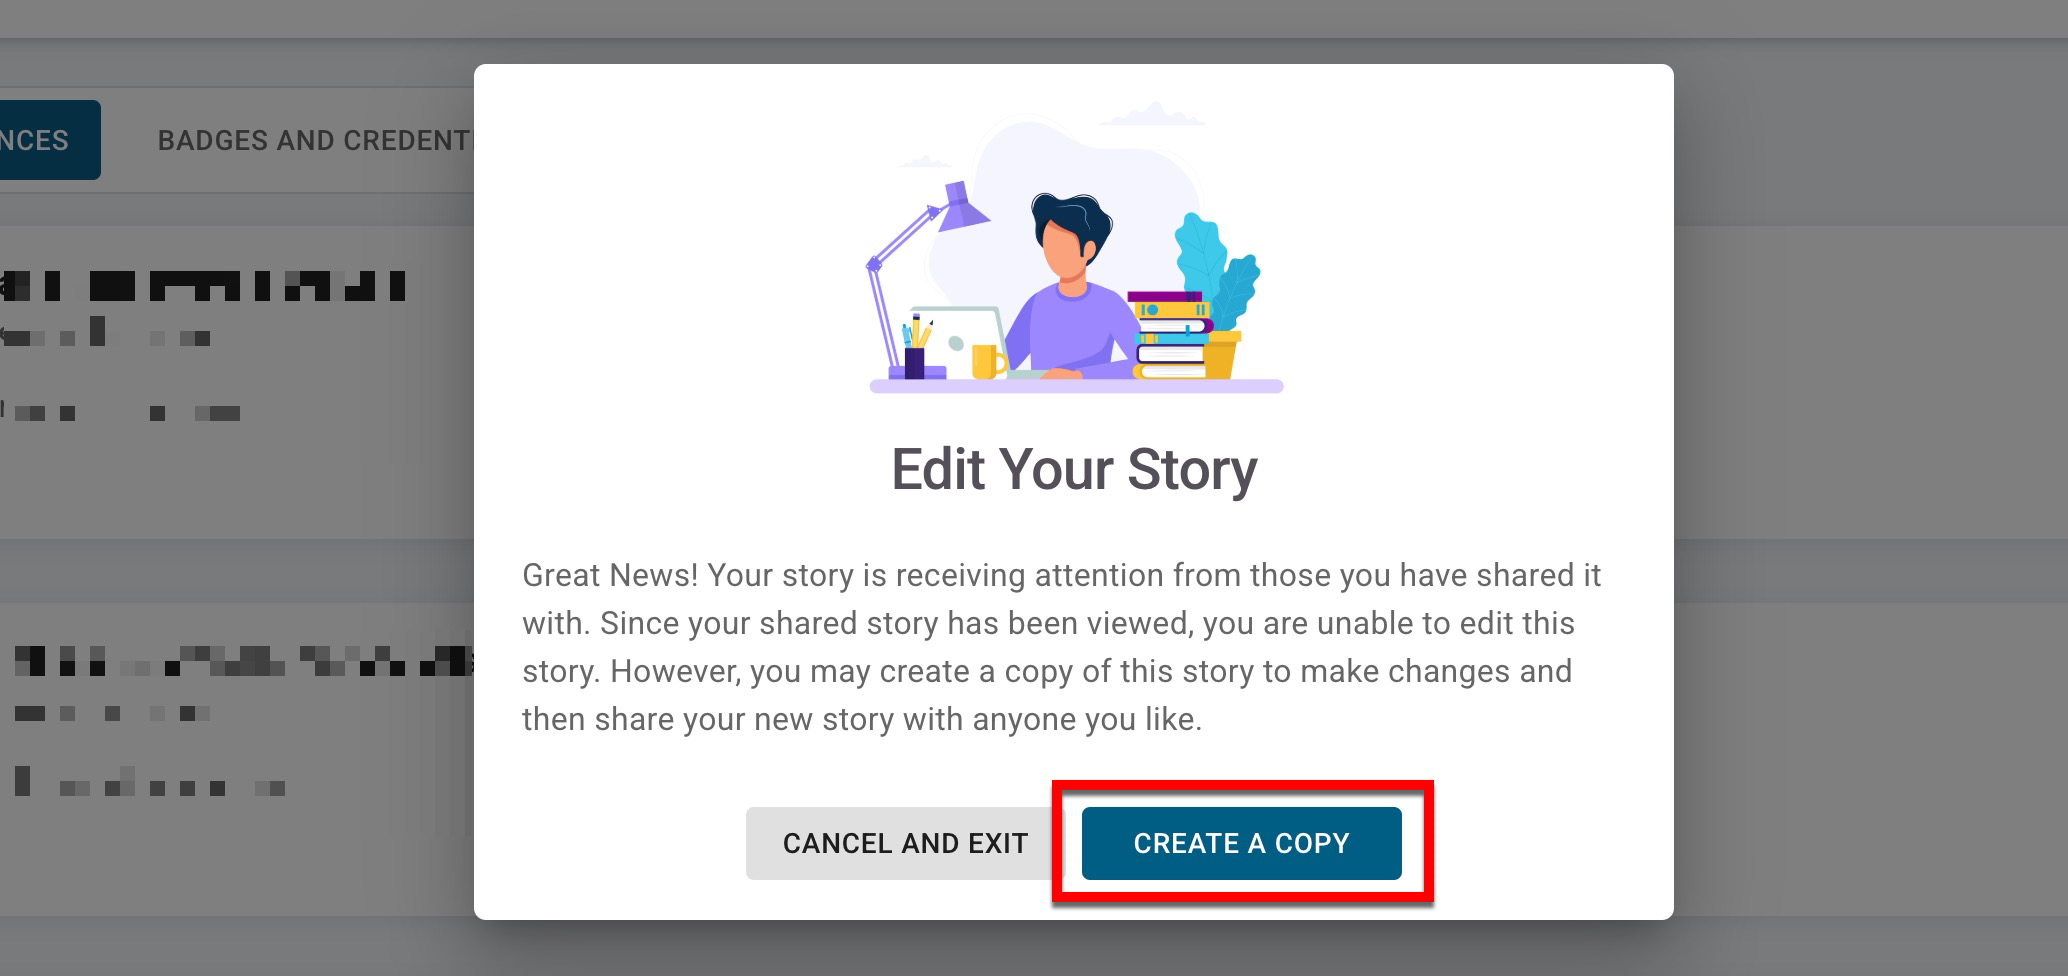Click the Edit Your Story heading
The width and height of the screenshot is (2068, 976).
(1073, 470)
